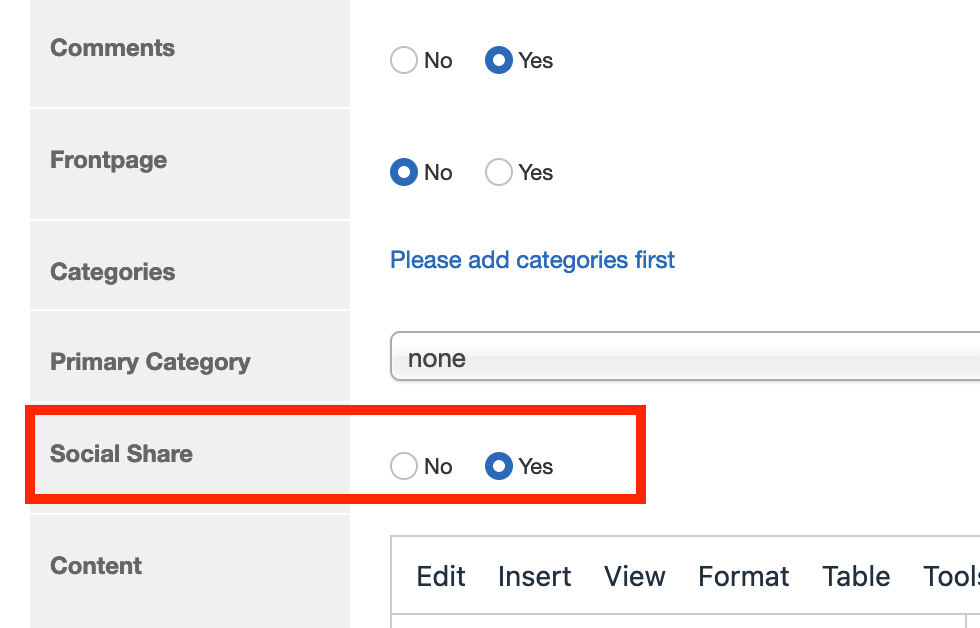The height and width of the screenshot is (628, 980).
Task: Click the Content field label
Action: click(96, 566)
